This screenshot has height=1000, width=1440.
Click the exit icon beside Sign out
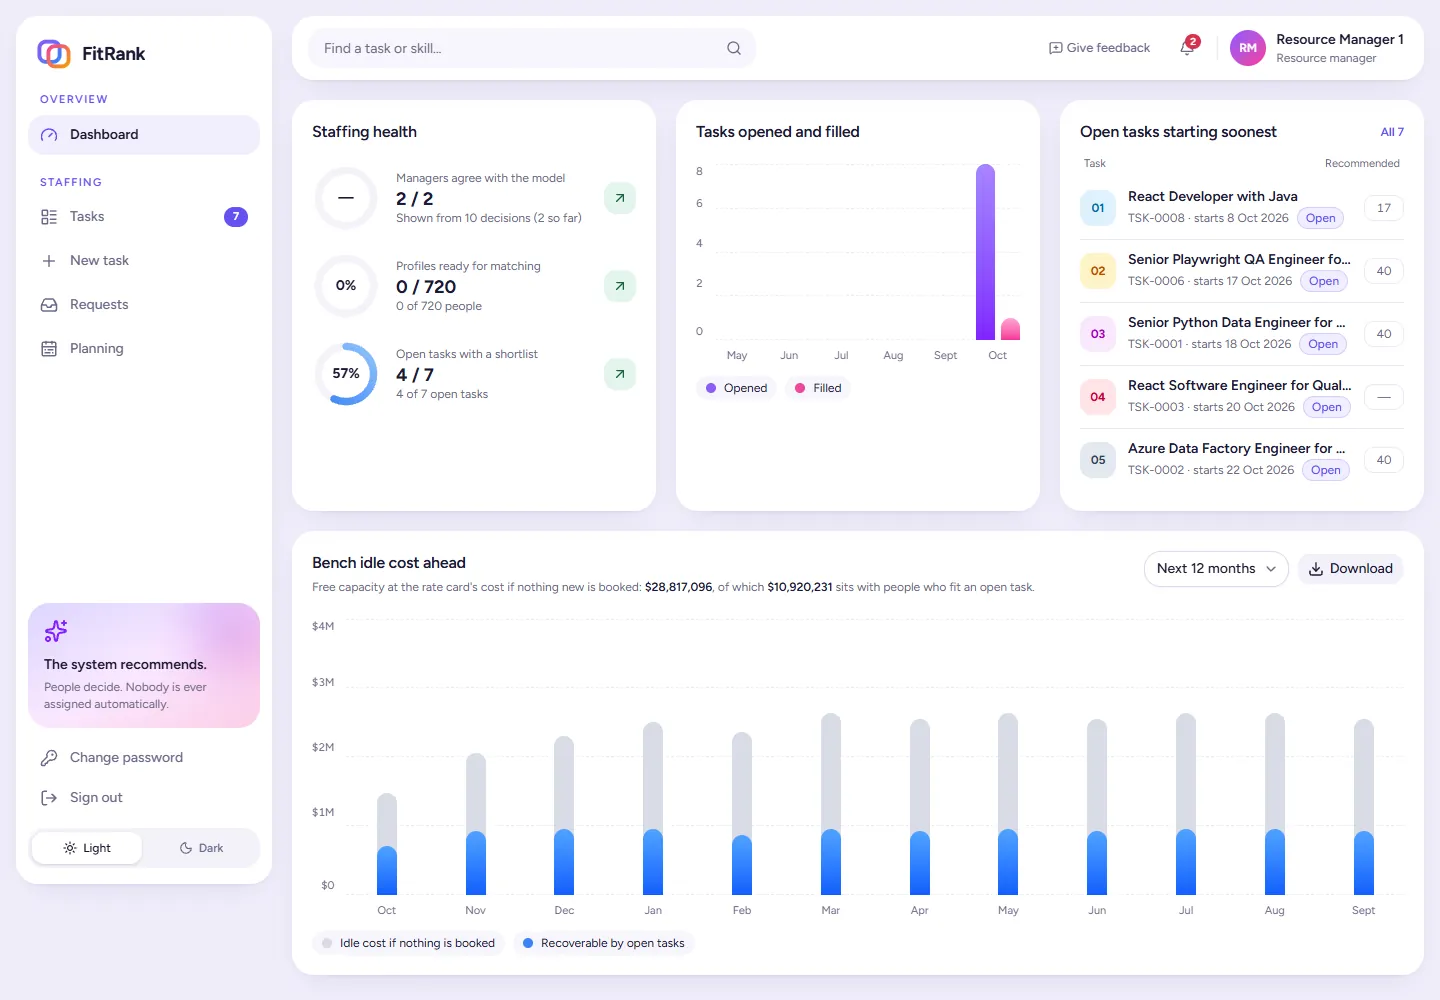click(x=49, y=798)
